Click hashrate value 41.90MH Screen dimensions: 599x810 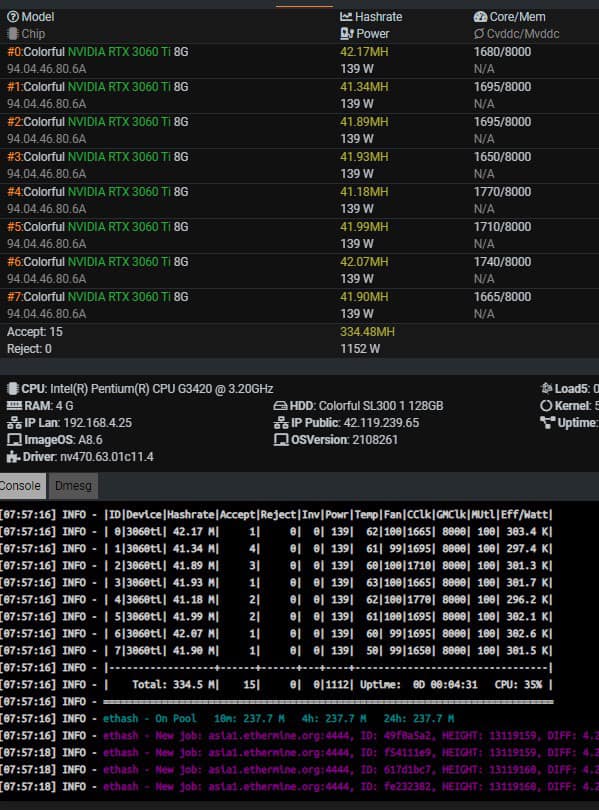tap(364, 298)
